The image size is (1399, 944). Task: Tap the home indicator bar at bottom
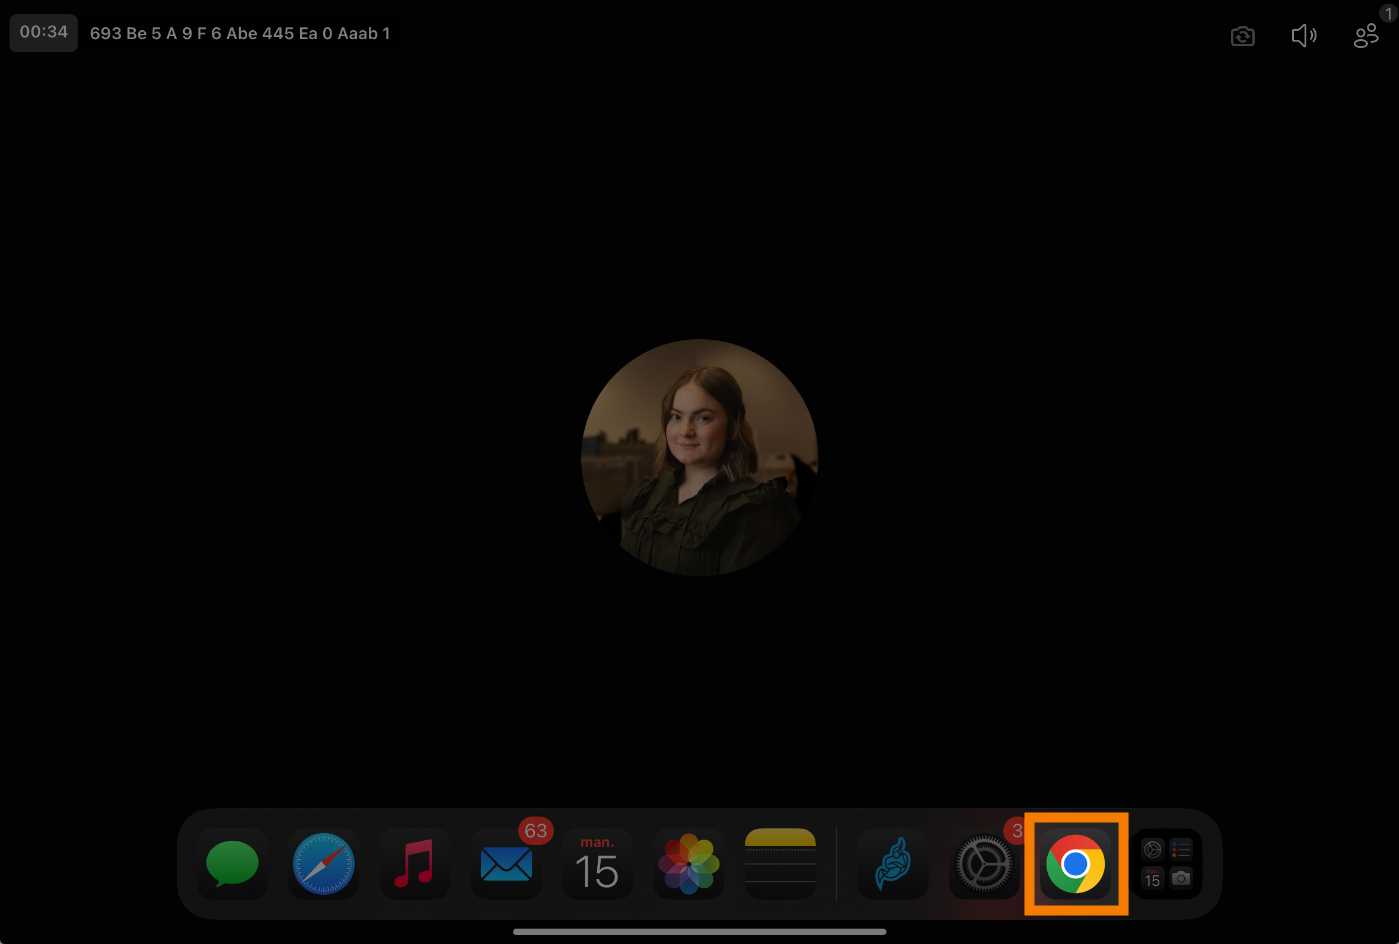(x=699, y=932)
